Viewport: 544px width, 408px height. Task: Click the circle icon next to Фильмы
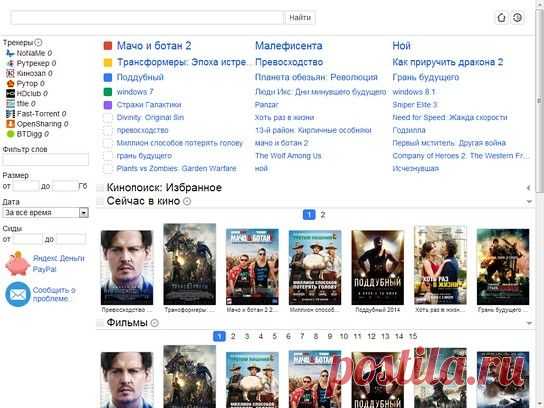click(155, 323)
